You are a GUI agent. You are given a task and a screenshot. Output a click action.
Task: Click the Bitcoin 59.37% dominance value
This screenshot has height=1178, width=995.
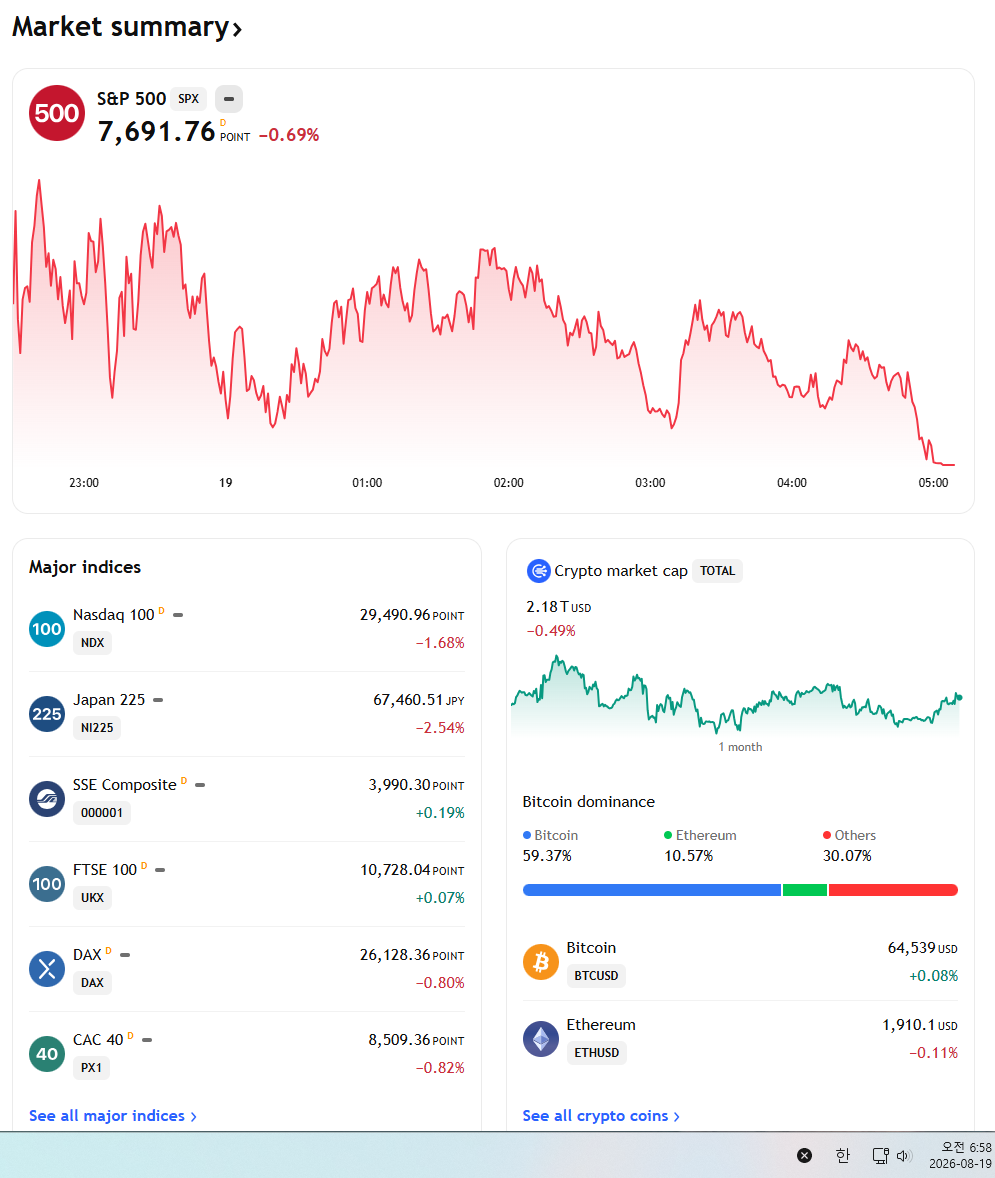(x=547, y=856)
